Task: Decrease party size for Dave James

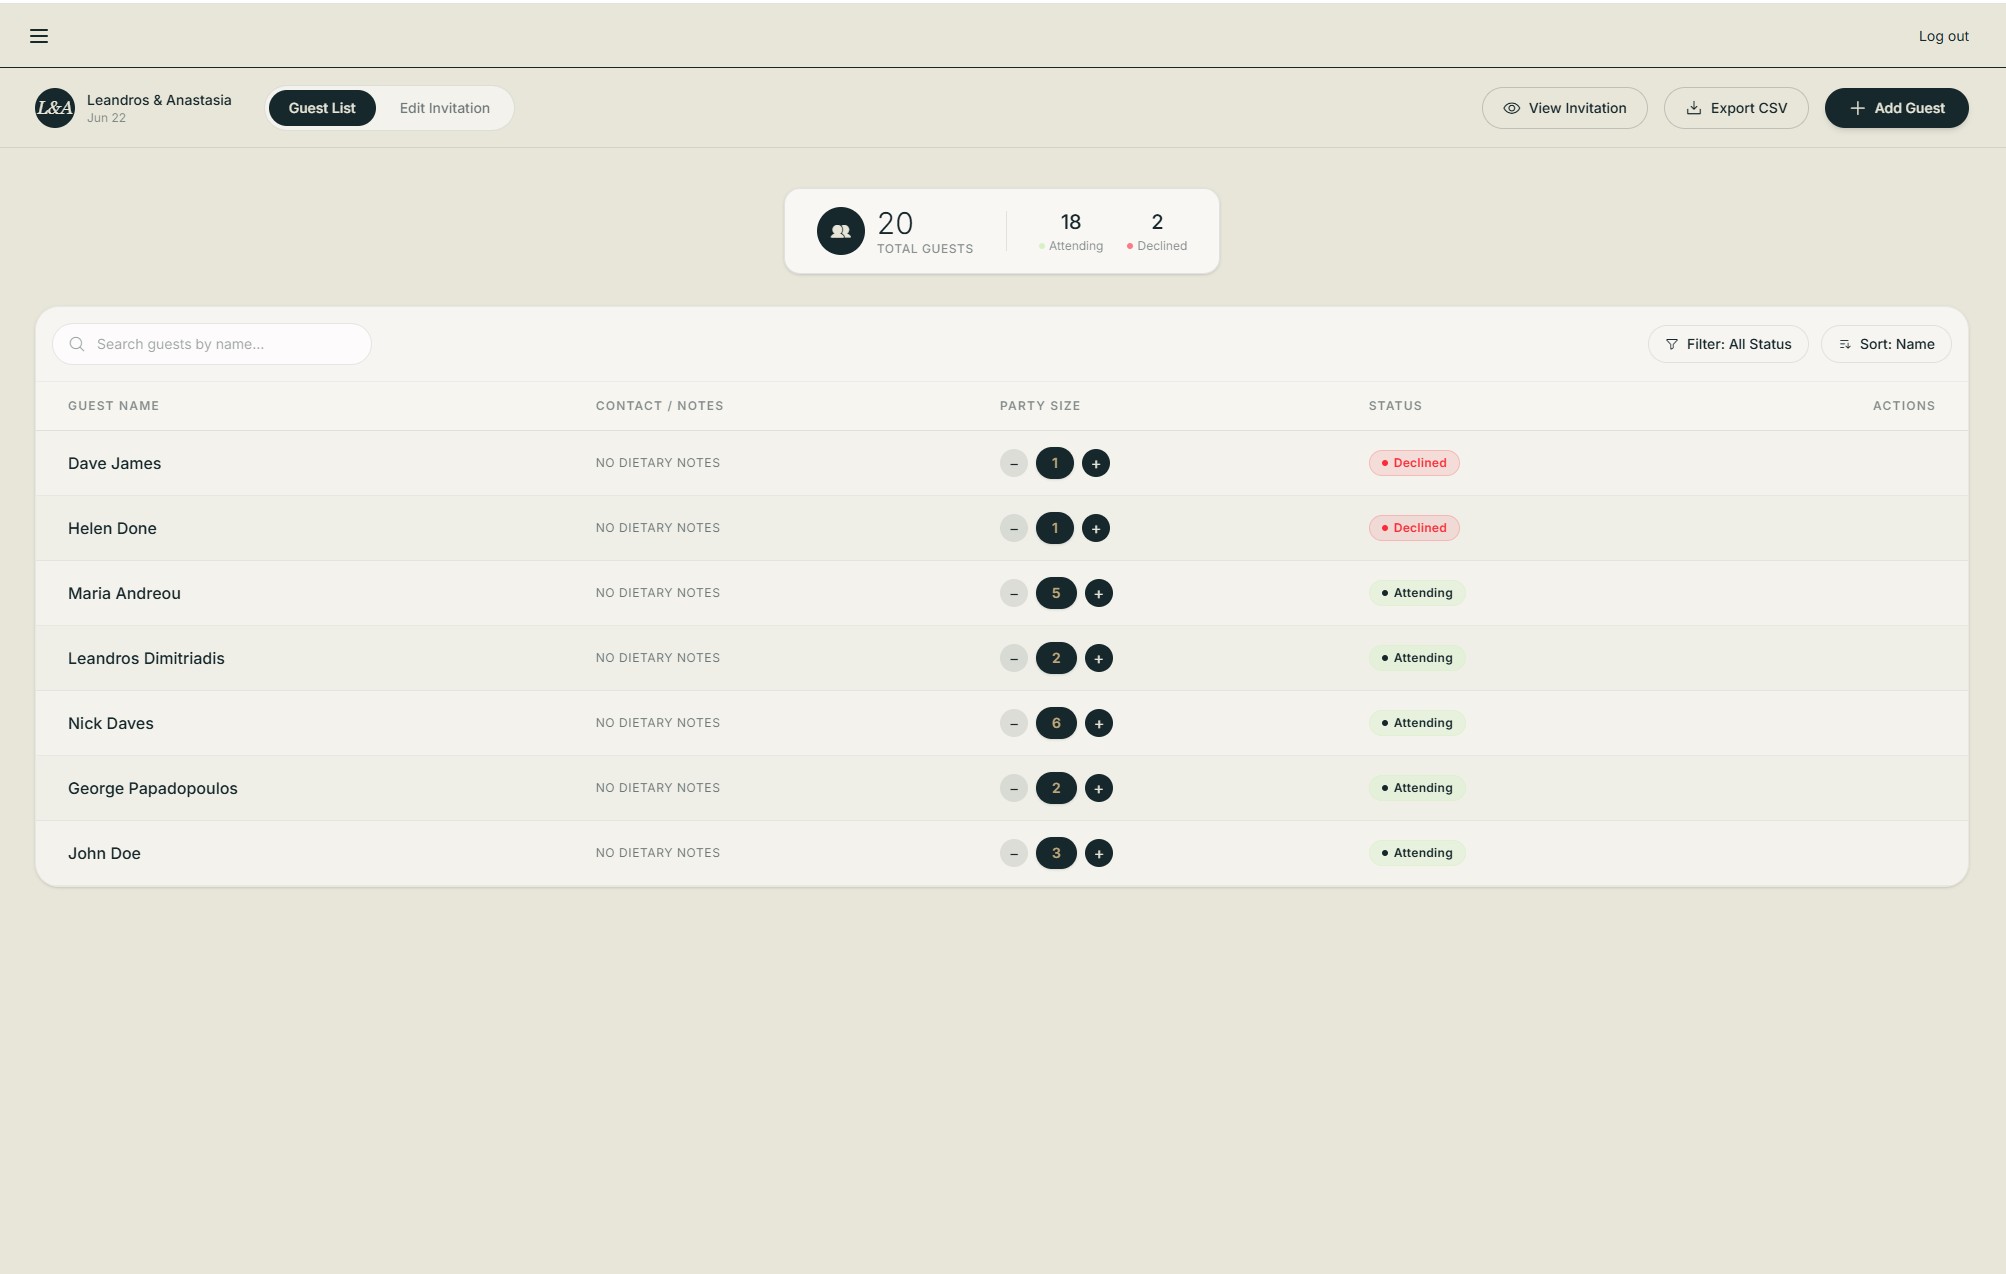Action: [x=1014, y=463]
